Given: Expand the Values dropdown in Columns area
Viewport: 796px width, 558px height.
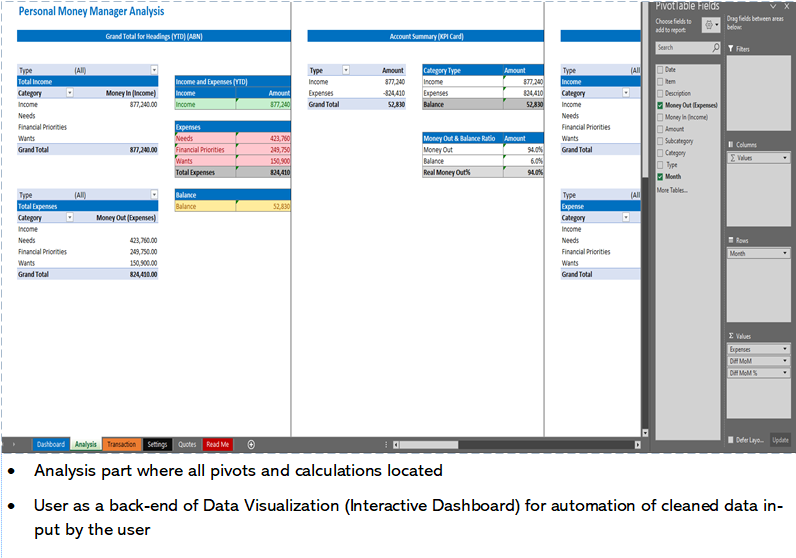Looking at the screenshot, I should point(785,158).
